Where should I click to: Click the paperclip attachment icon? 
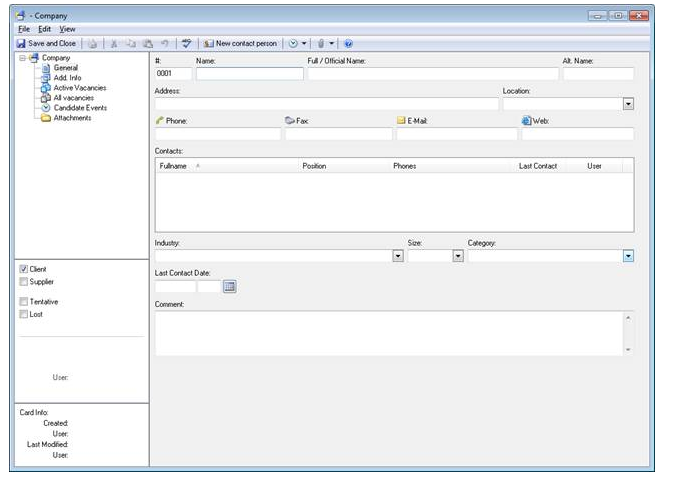pyautogui.click(x=321, y=43)
